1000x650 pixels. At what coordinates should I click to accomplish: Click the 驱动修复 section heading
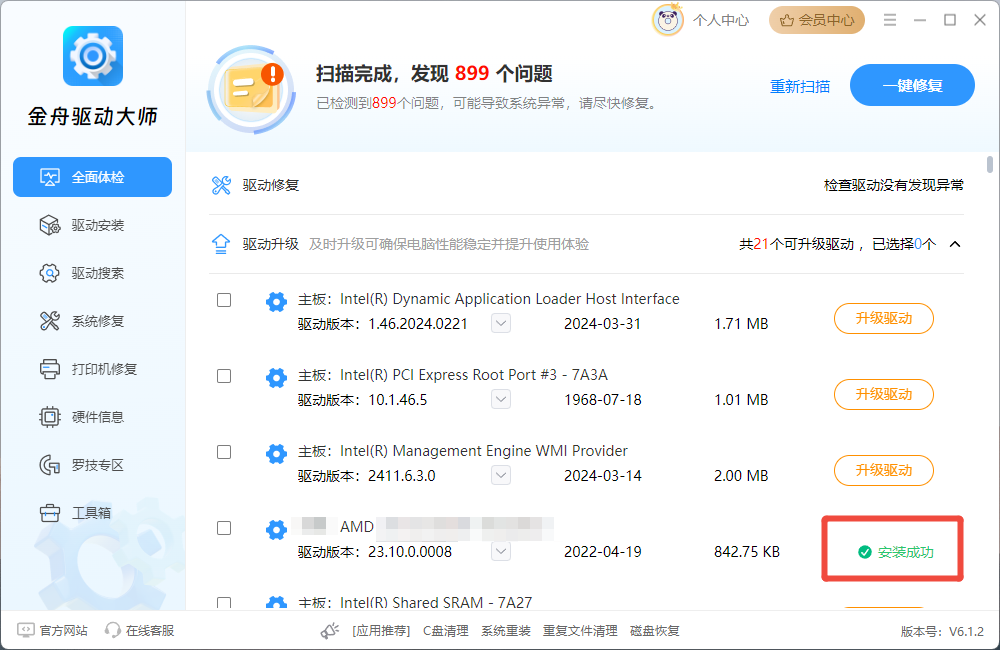pyautogui.click(x=270, y=186)
